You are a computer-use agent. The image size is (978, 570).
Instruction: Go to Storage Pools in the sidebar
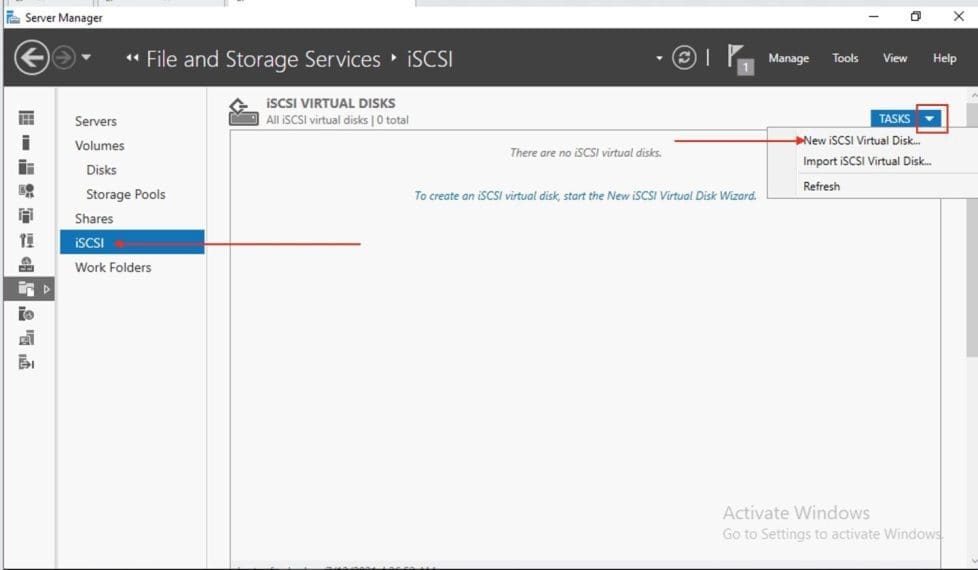tap(125, 194)
